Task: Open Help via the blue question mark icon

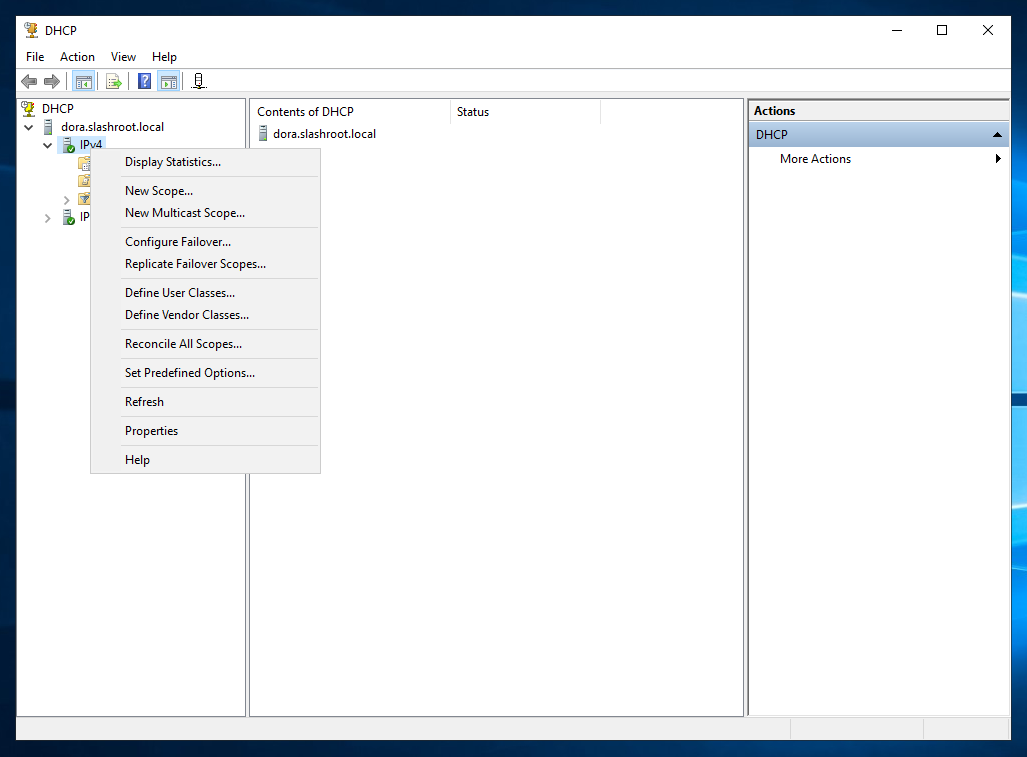Action: point(144,81)
